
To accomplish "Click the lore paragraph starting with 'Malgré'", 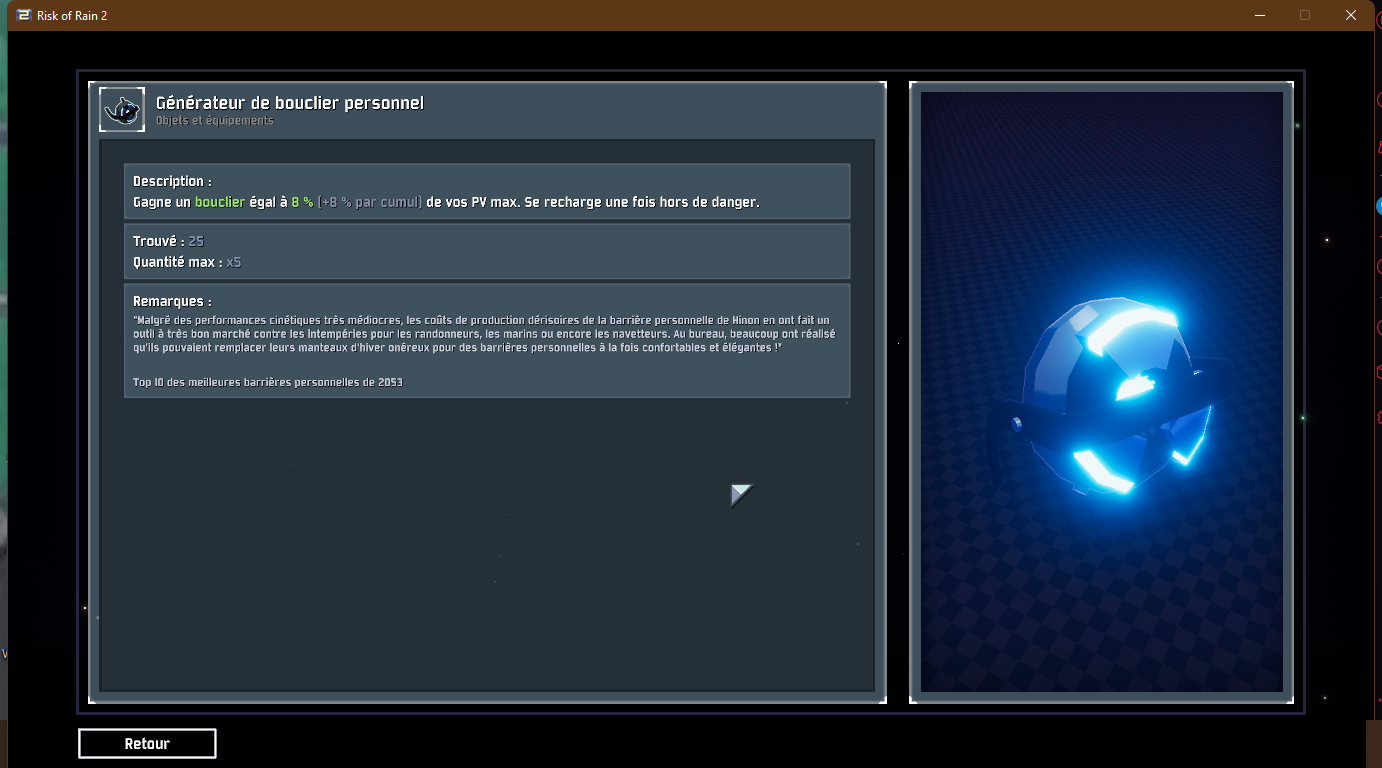I will click(484, 334).
